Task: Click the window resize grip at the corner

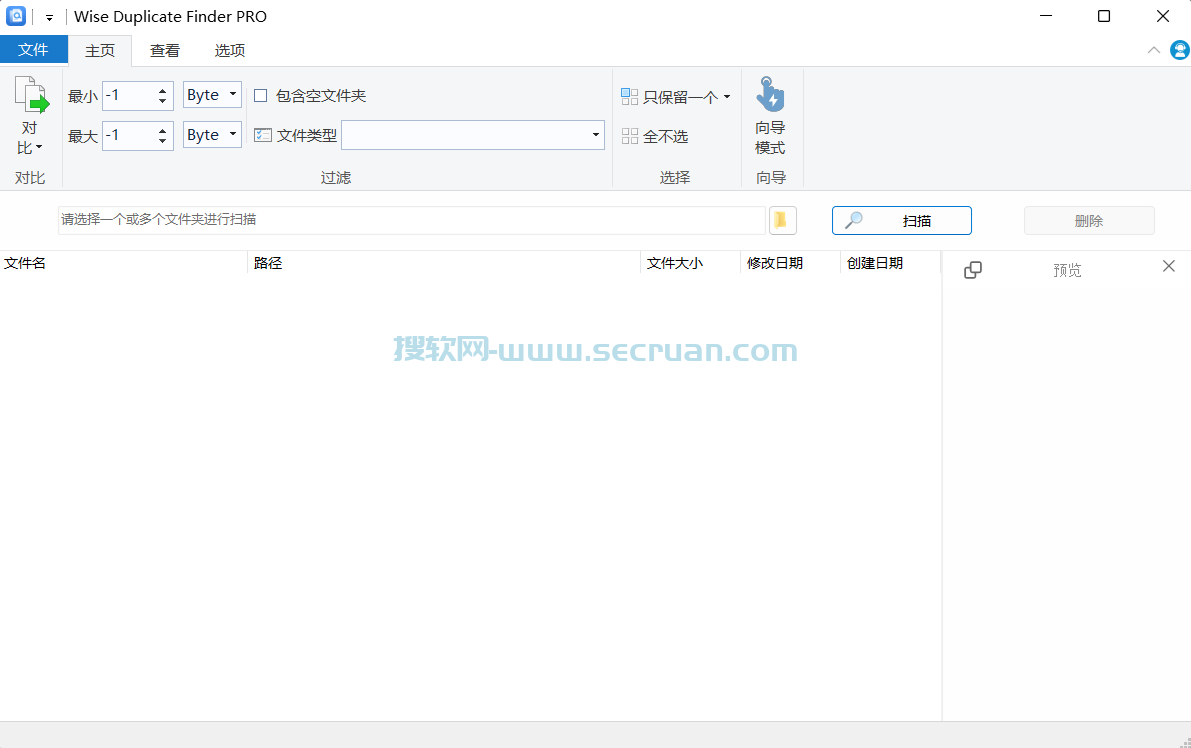Action: 1185,742
